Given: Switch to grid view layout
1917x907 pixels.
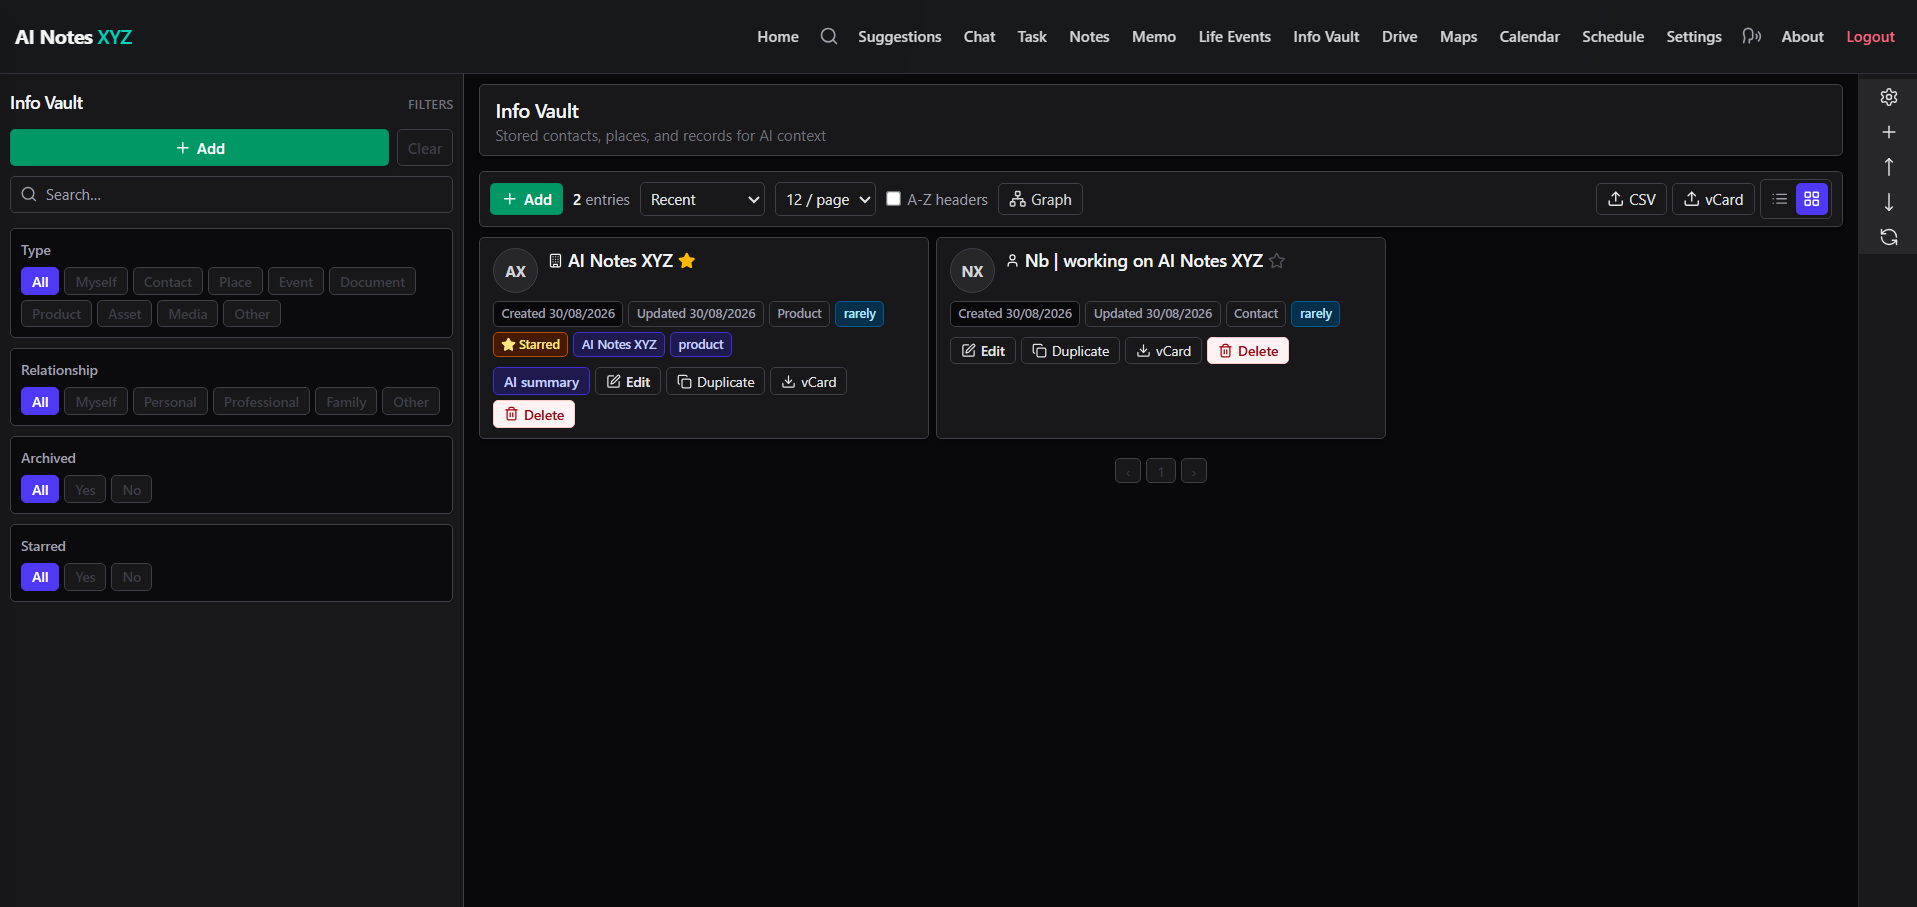Looking at the screenshot, I should click(1812, 199).
